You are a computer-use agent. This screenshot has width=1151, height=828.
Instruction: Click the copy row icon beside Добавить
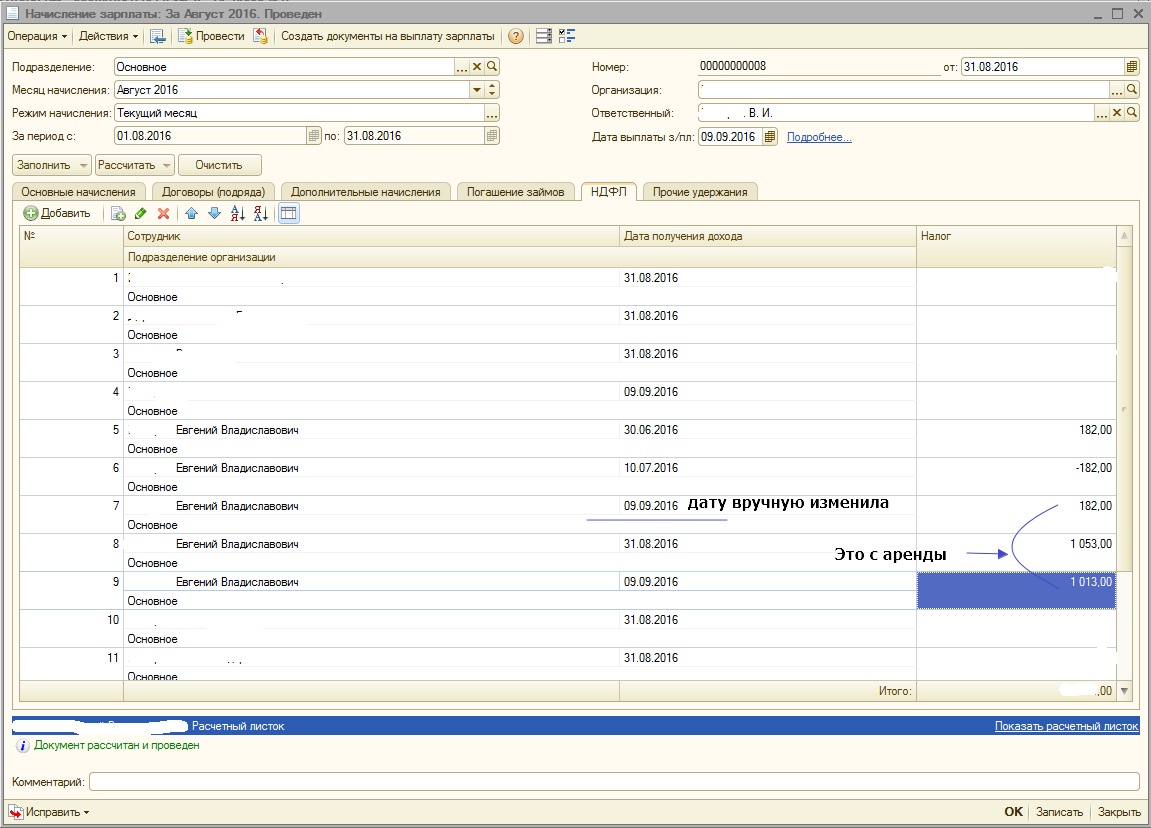pos(118,213)
